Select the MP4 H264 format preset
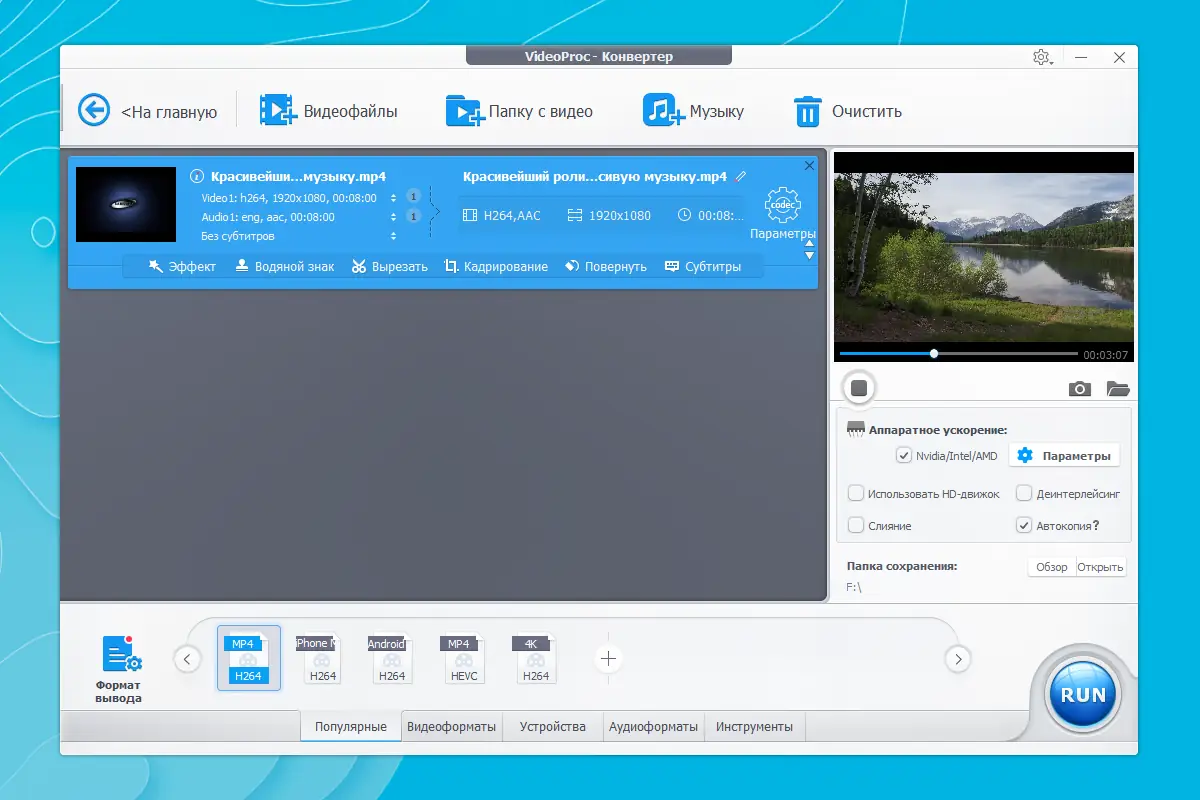 pyautogui.click(x=248, y=658)
